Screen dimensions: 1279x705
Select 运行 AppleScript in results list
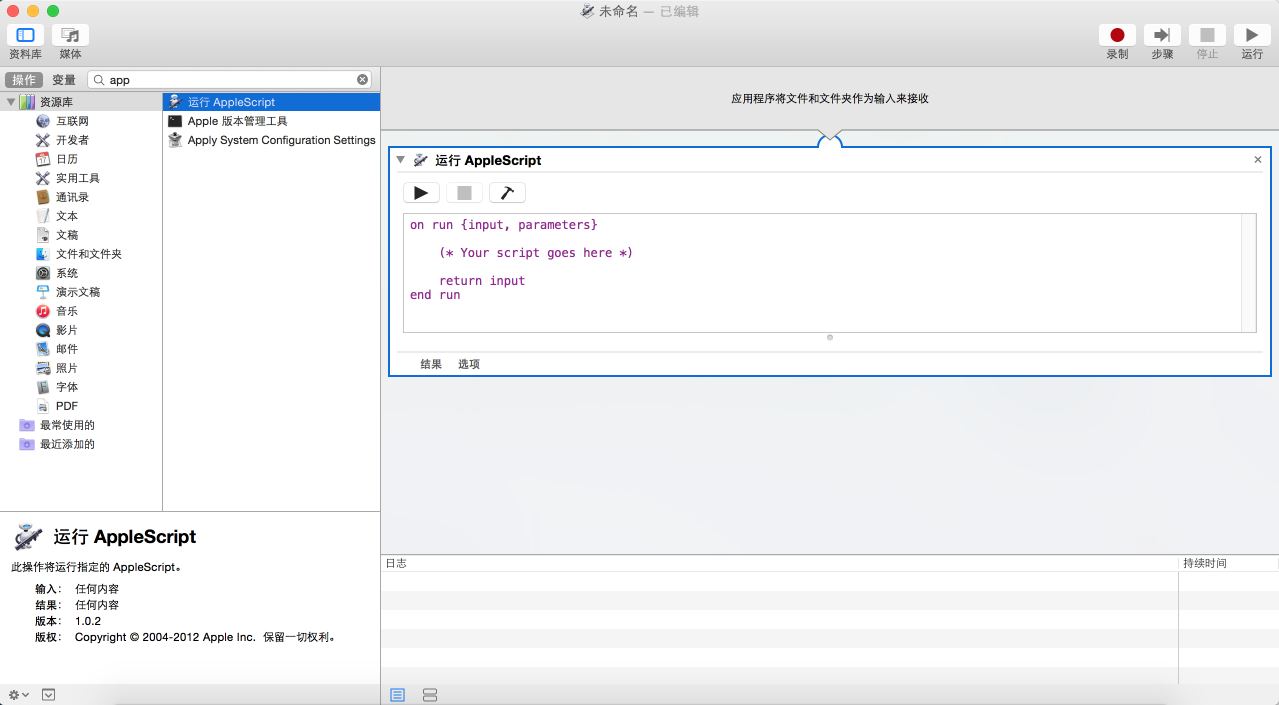(x=271, y=102)
